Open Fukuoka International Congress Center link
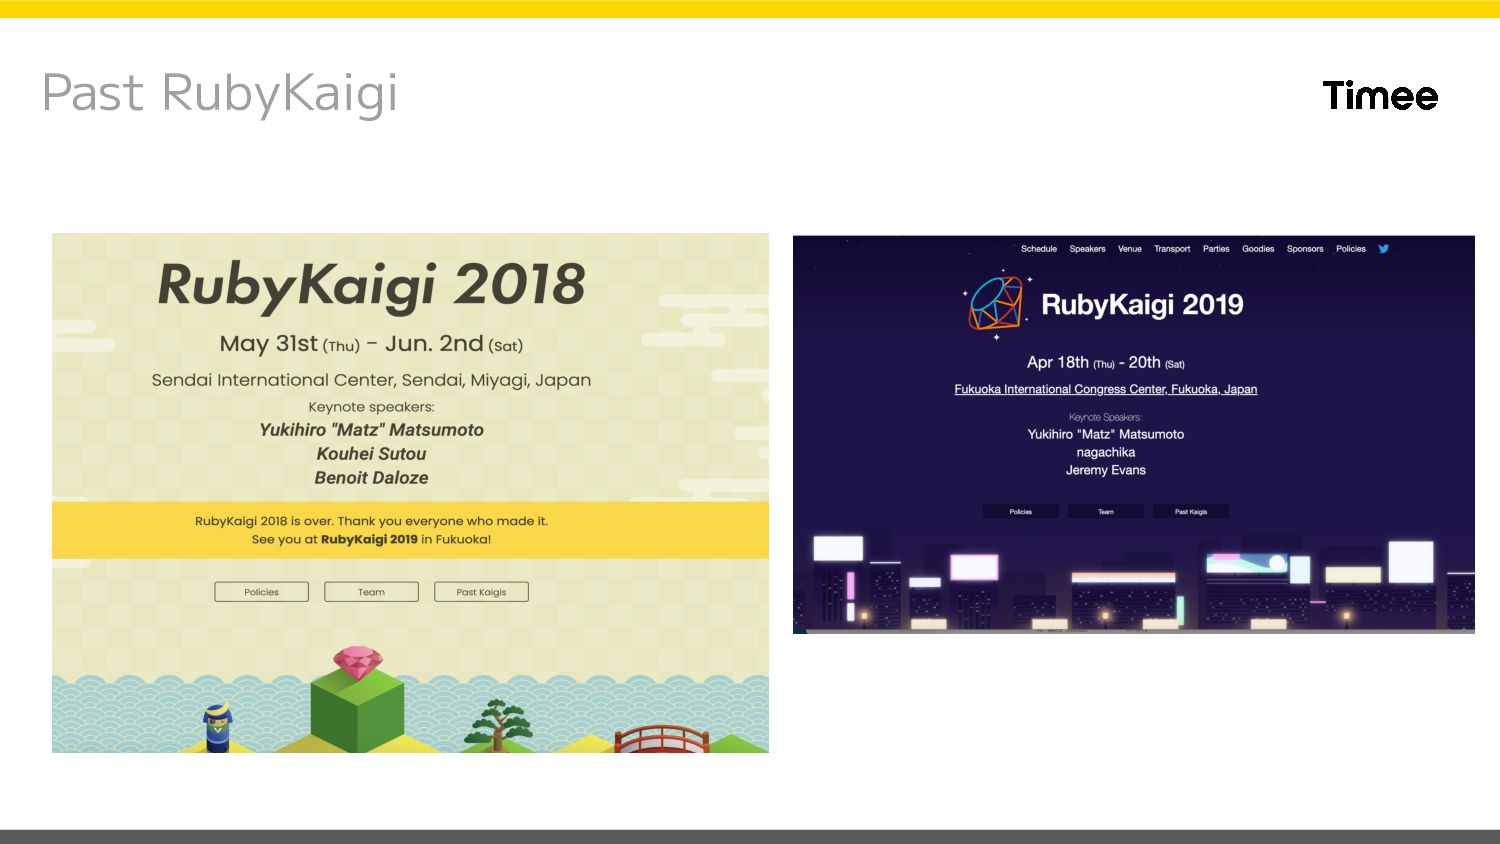 click(x=1105, y=389)
